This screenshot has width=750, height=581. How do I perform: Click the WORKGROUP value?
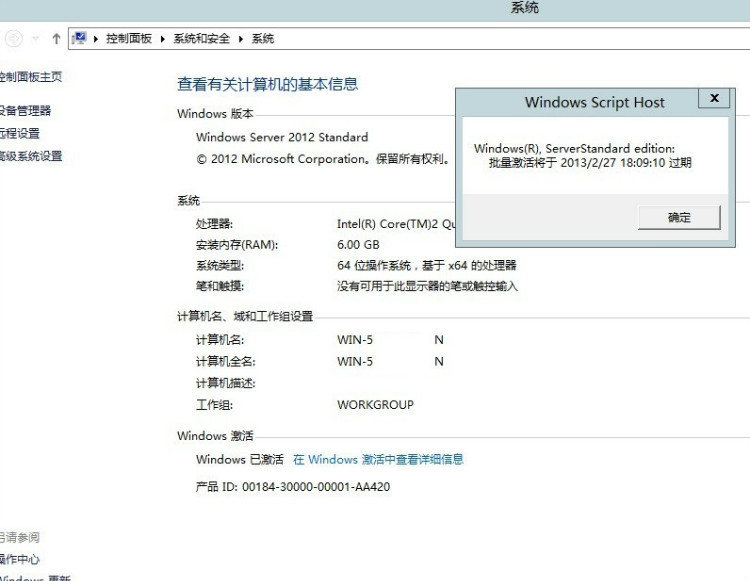point(375,405)
